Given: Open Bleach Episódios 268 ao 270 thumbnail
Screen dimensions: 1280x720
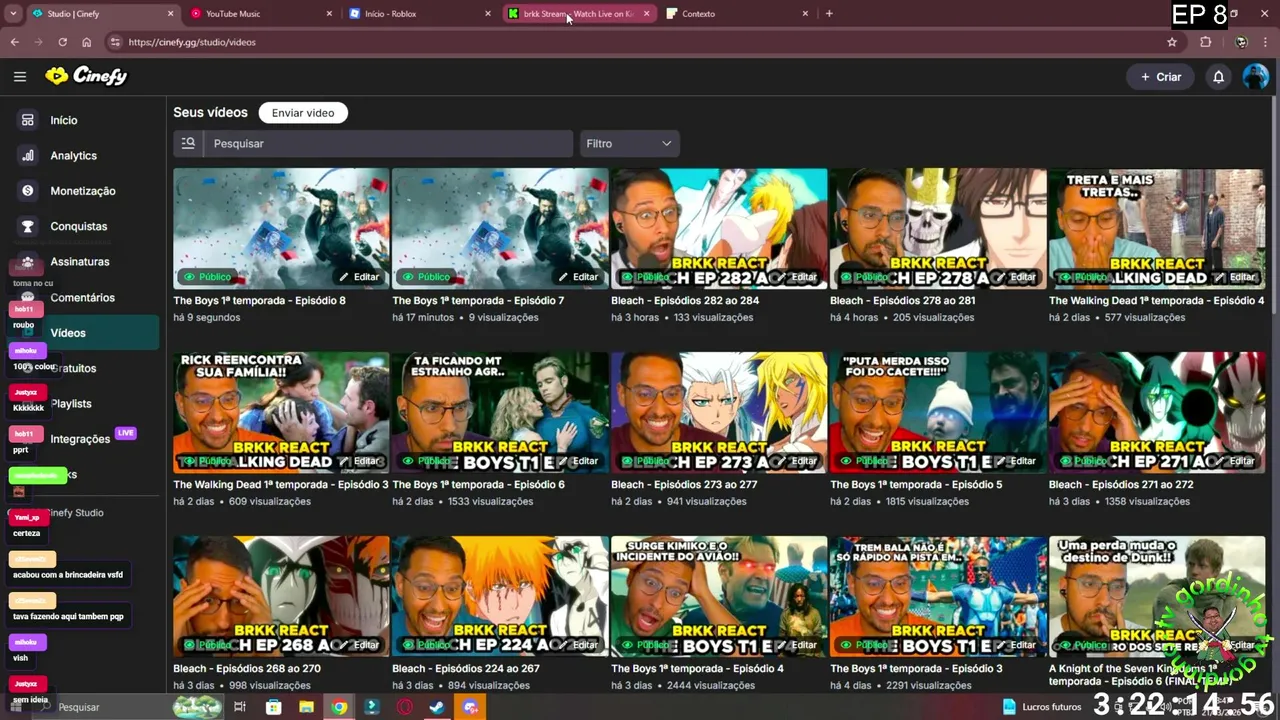Looking at the screenshot, I should [x=281, y=596].
